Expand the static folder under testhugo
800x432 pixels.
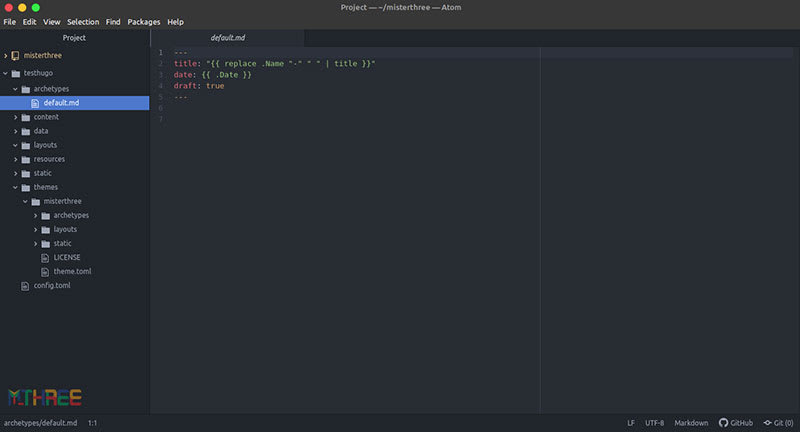tap(15, 173)
